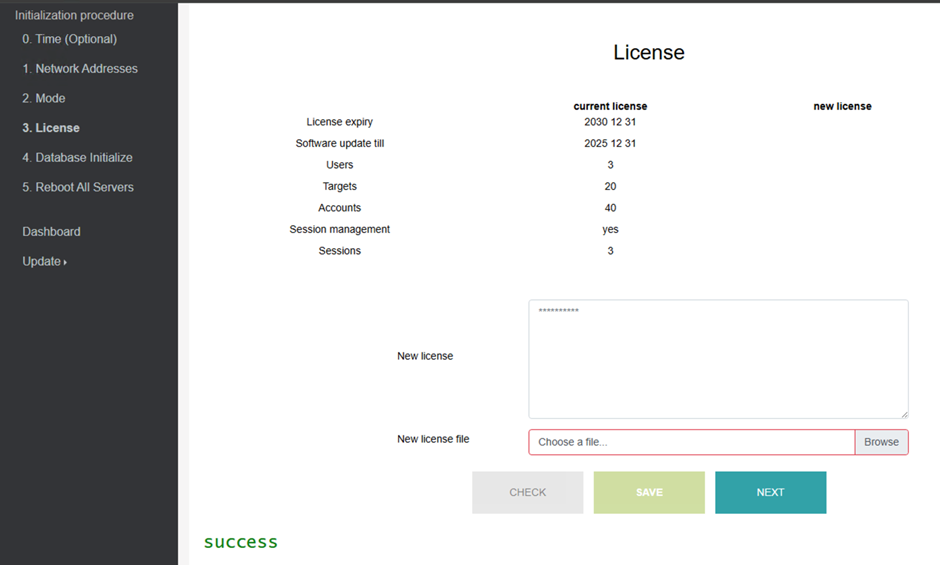This screenshot has width=940, height=565.
Task: Click the License expiry value 2030 12 31
Action: 610,122
